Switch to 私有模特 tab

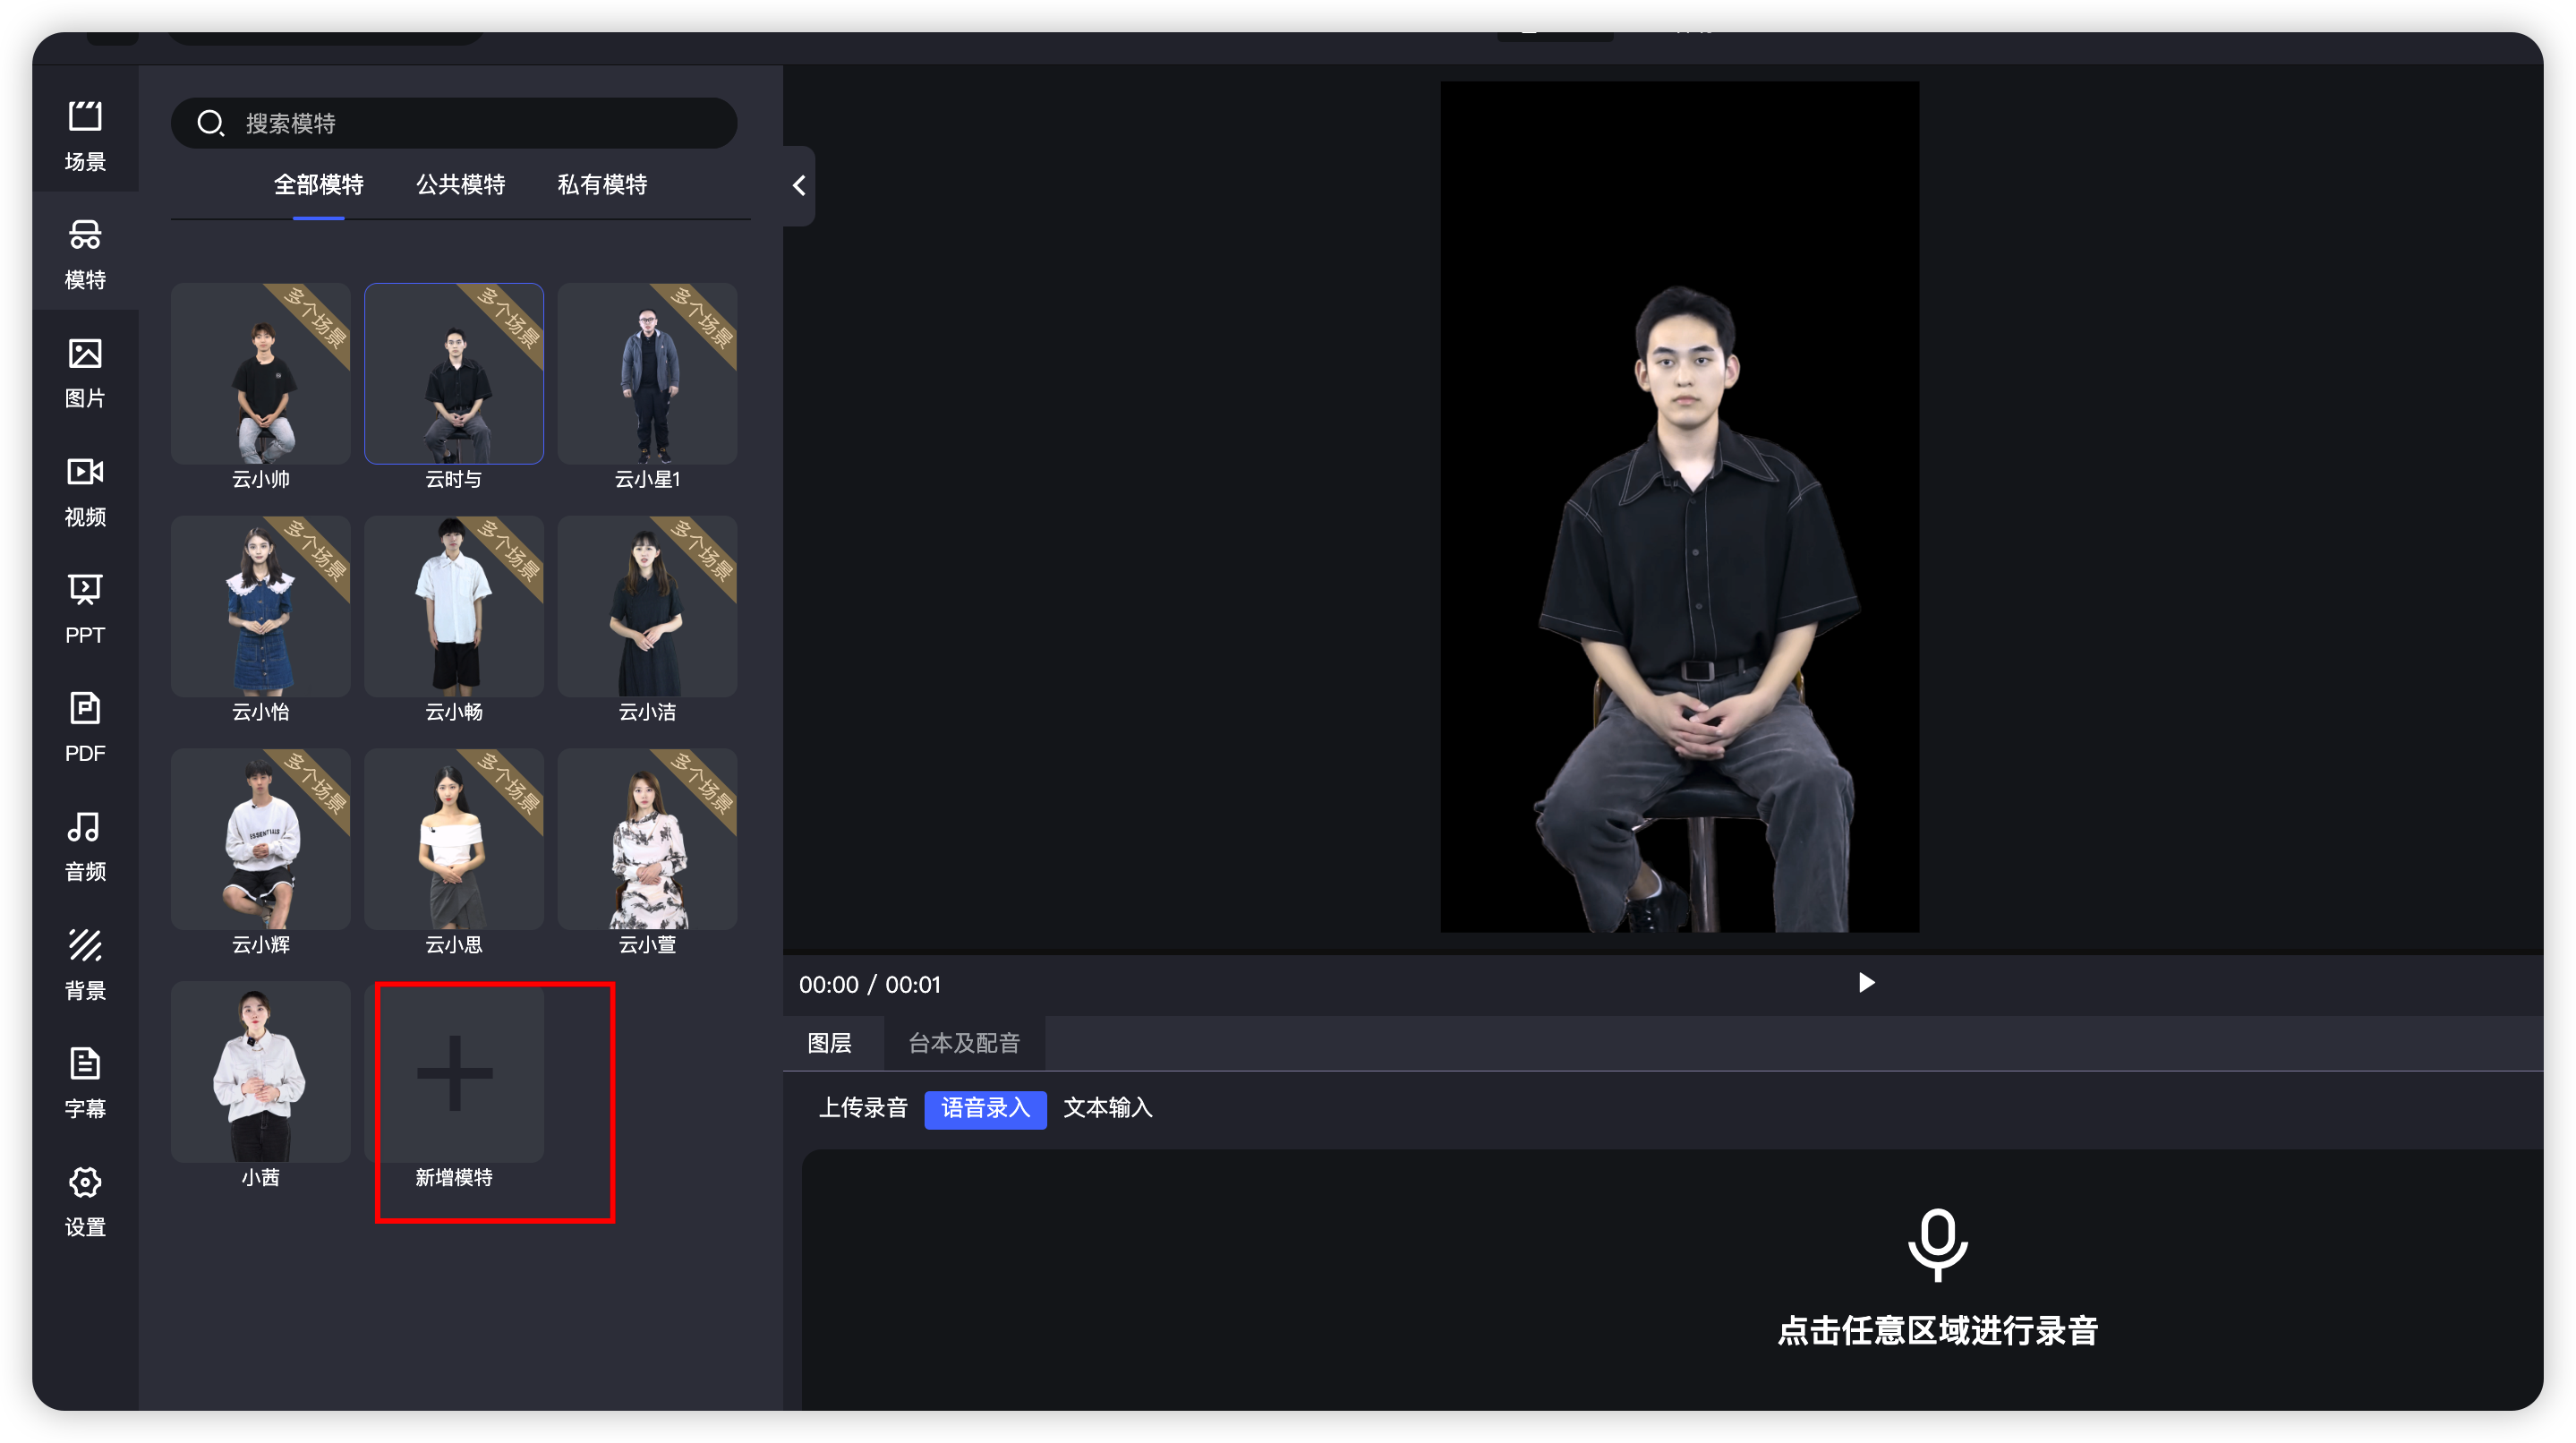click(x=602, y=184)
